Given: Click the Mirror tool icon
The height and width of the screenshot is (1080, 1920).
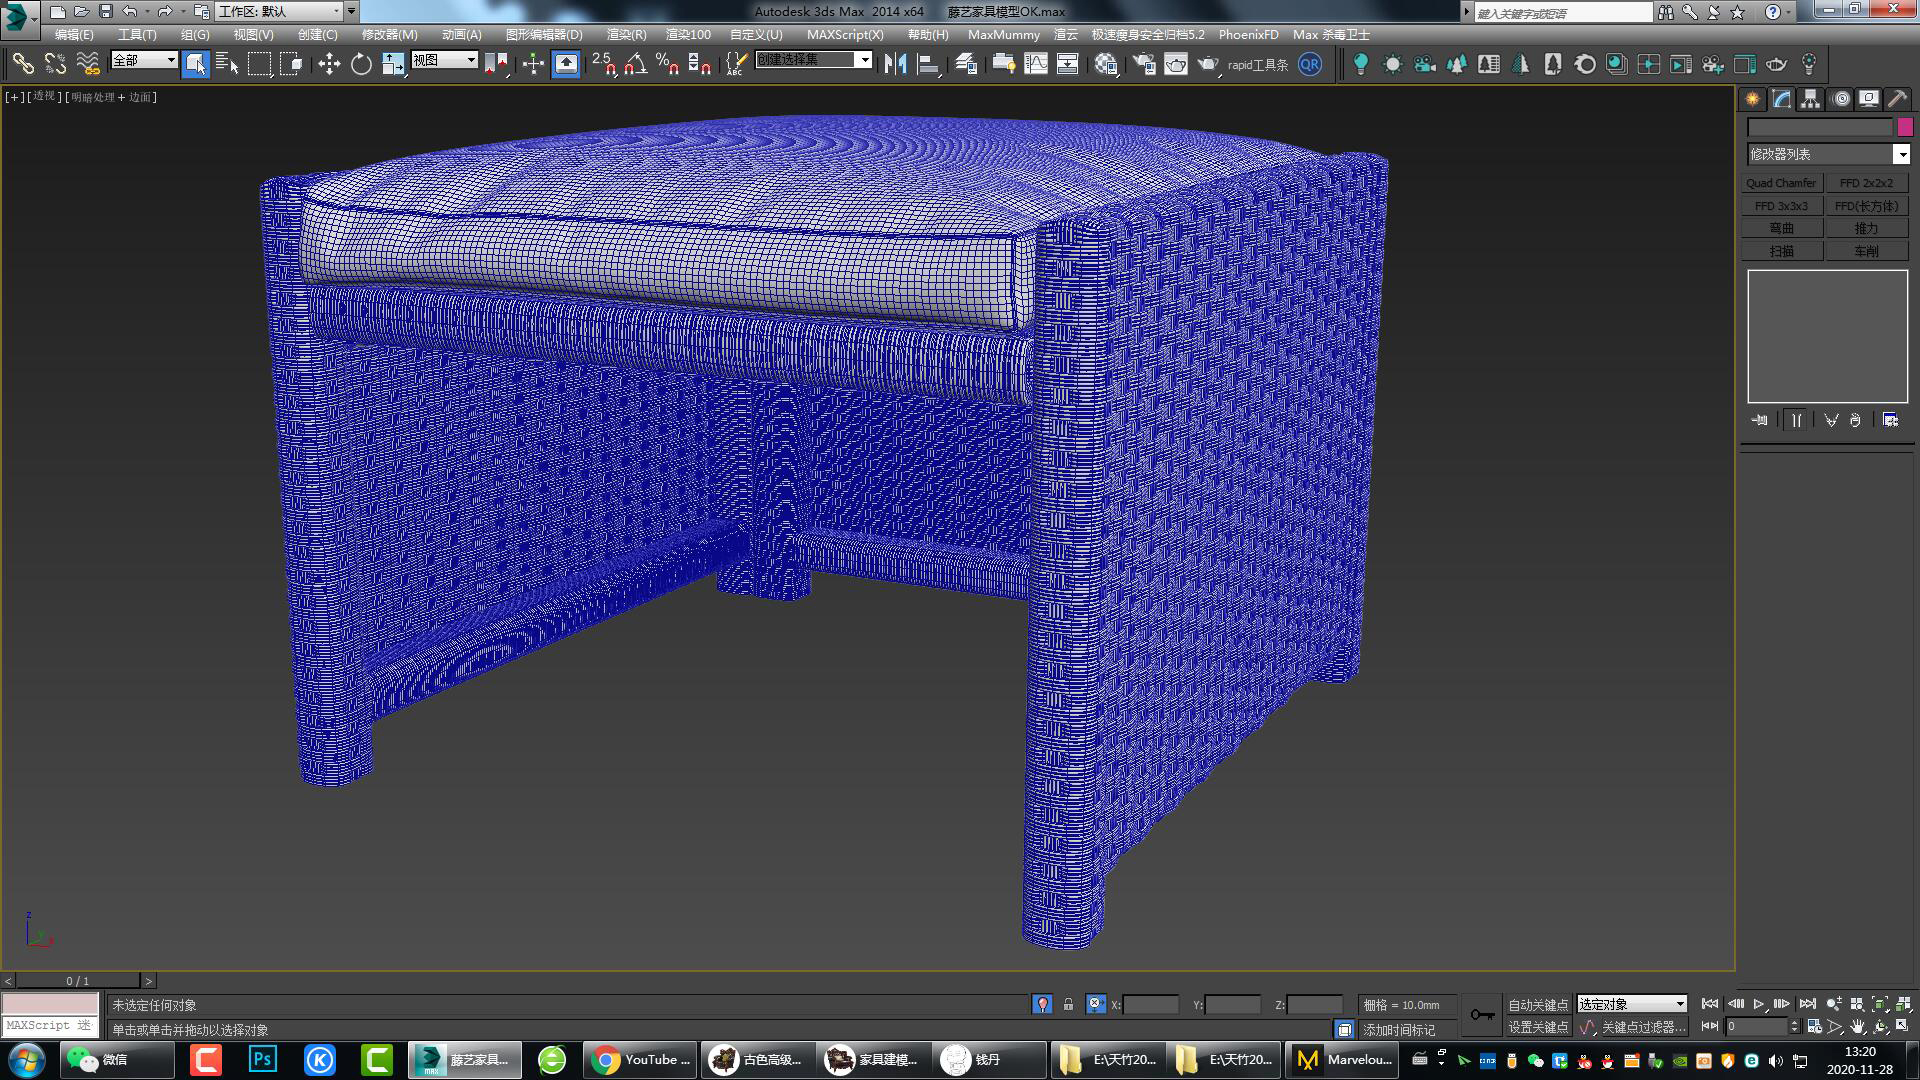Looking at the screenshot, I should coord(898,63).
